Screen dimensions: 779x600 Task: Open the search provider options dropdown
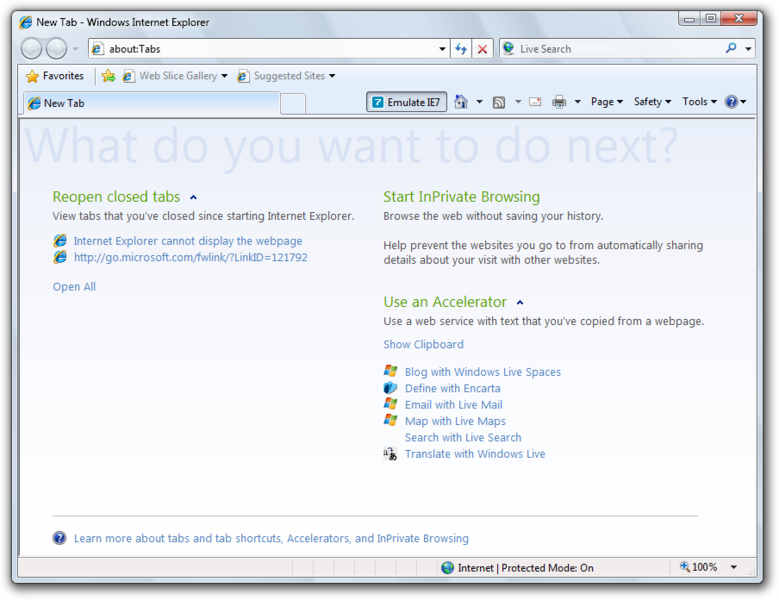pos(748,49)
